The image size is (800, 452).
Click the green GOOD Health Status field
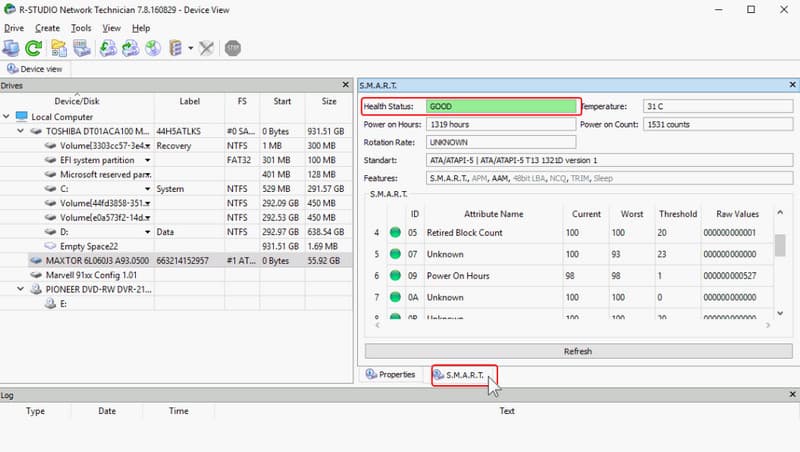pos(502,106)
